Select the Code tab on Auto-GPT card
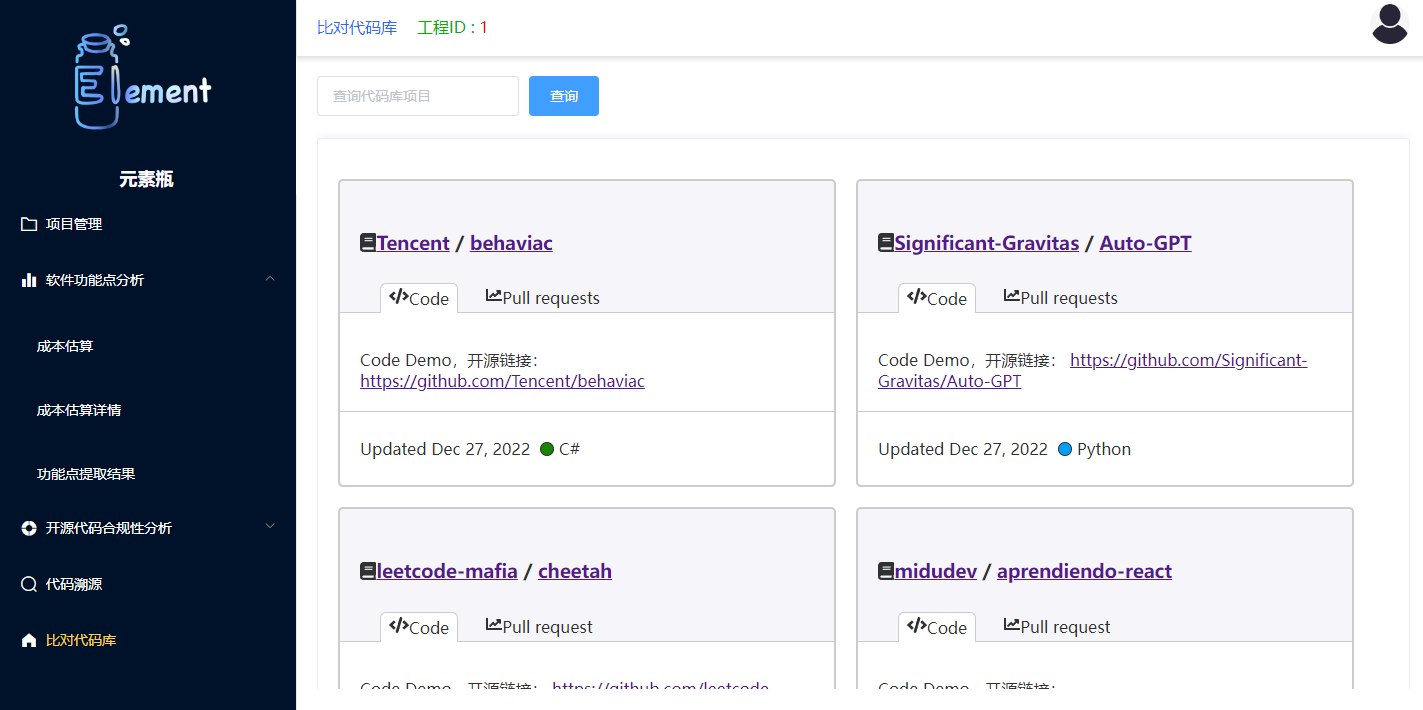This screenshot has width=1423, height=710. (x=937, y=298)
